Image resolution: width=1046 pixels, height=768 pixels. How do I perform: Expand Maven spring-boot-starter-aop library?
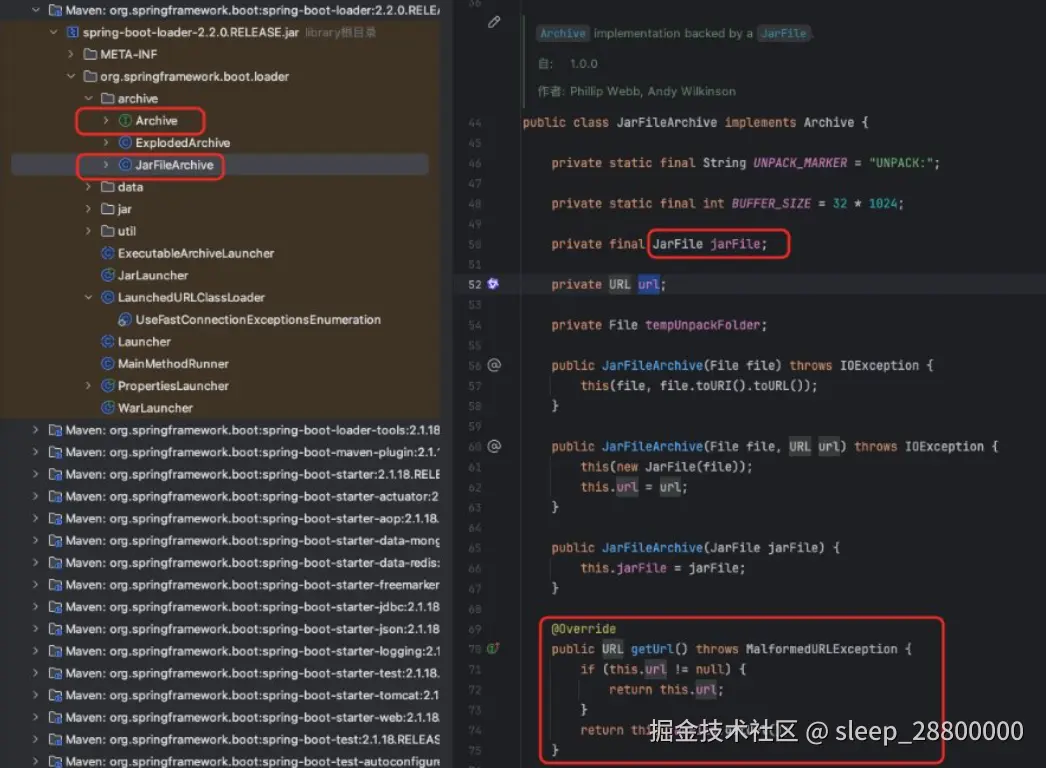(36, 518)
